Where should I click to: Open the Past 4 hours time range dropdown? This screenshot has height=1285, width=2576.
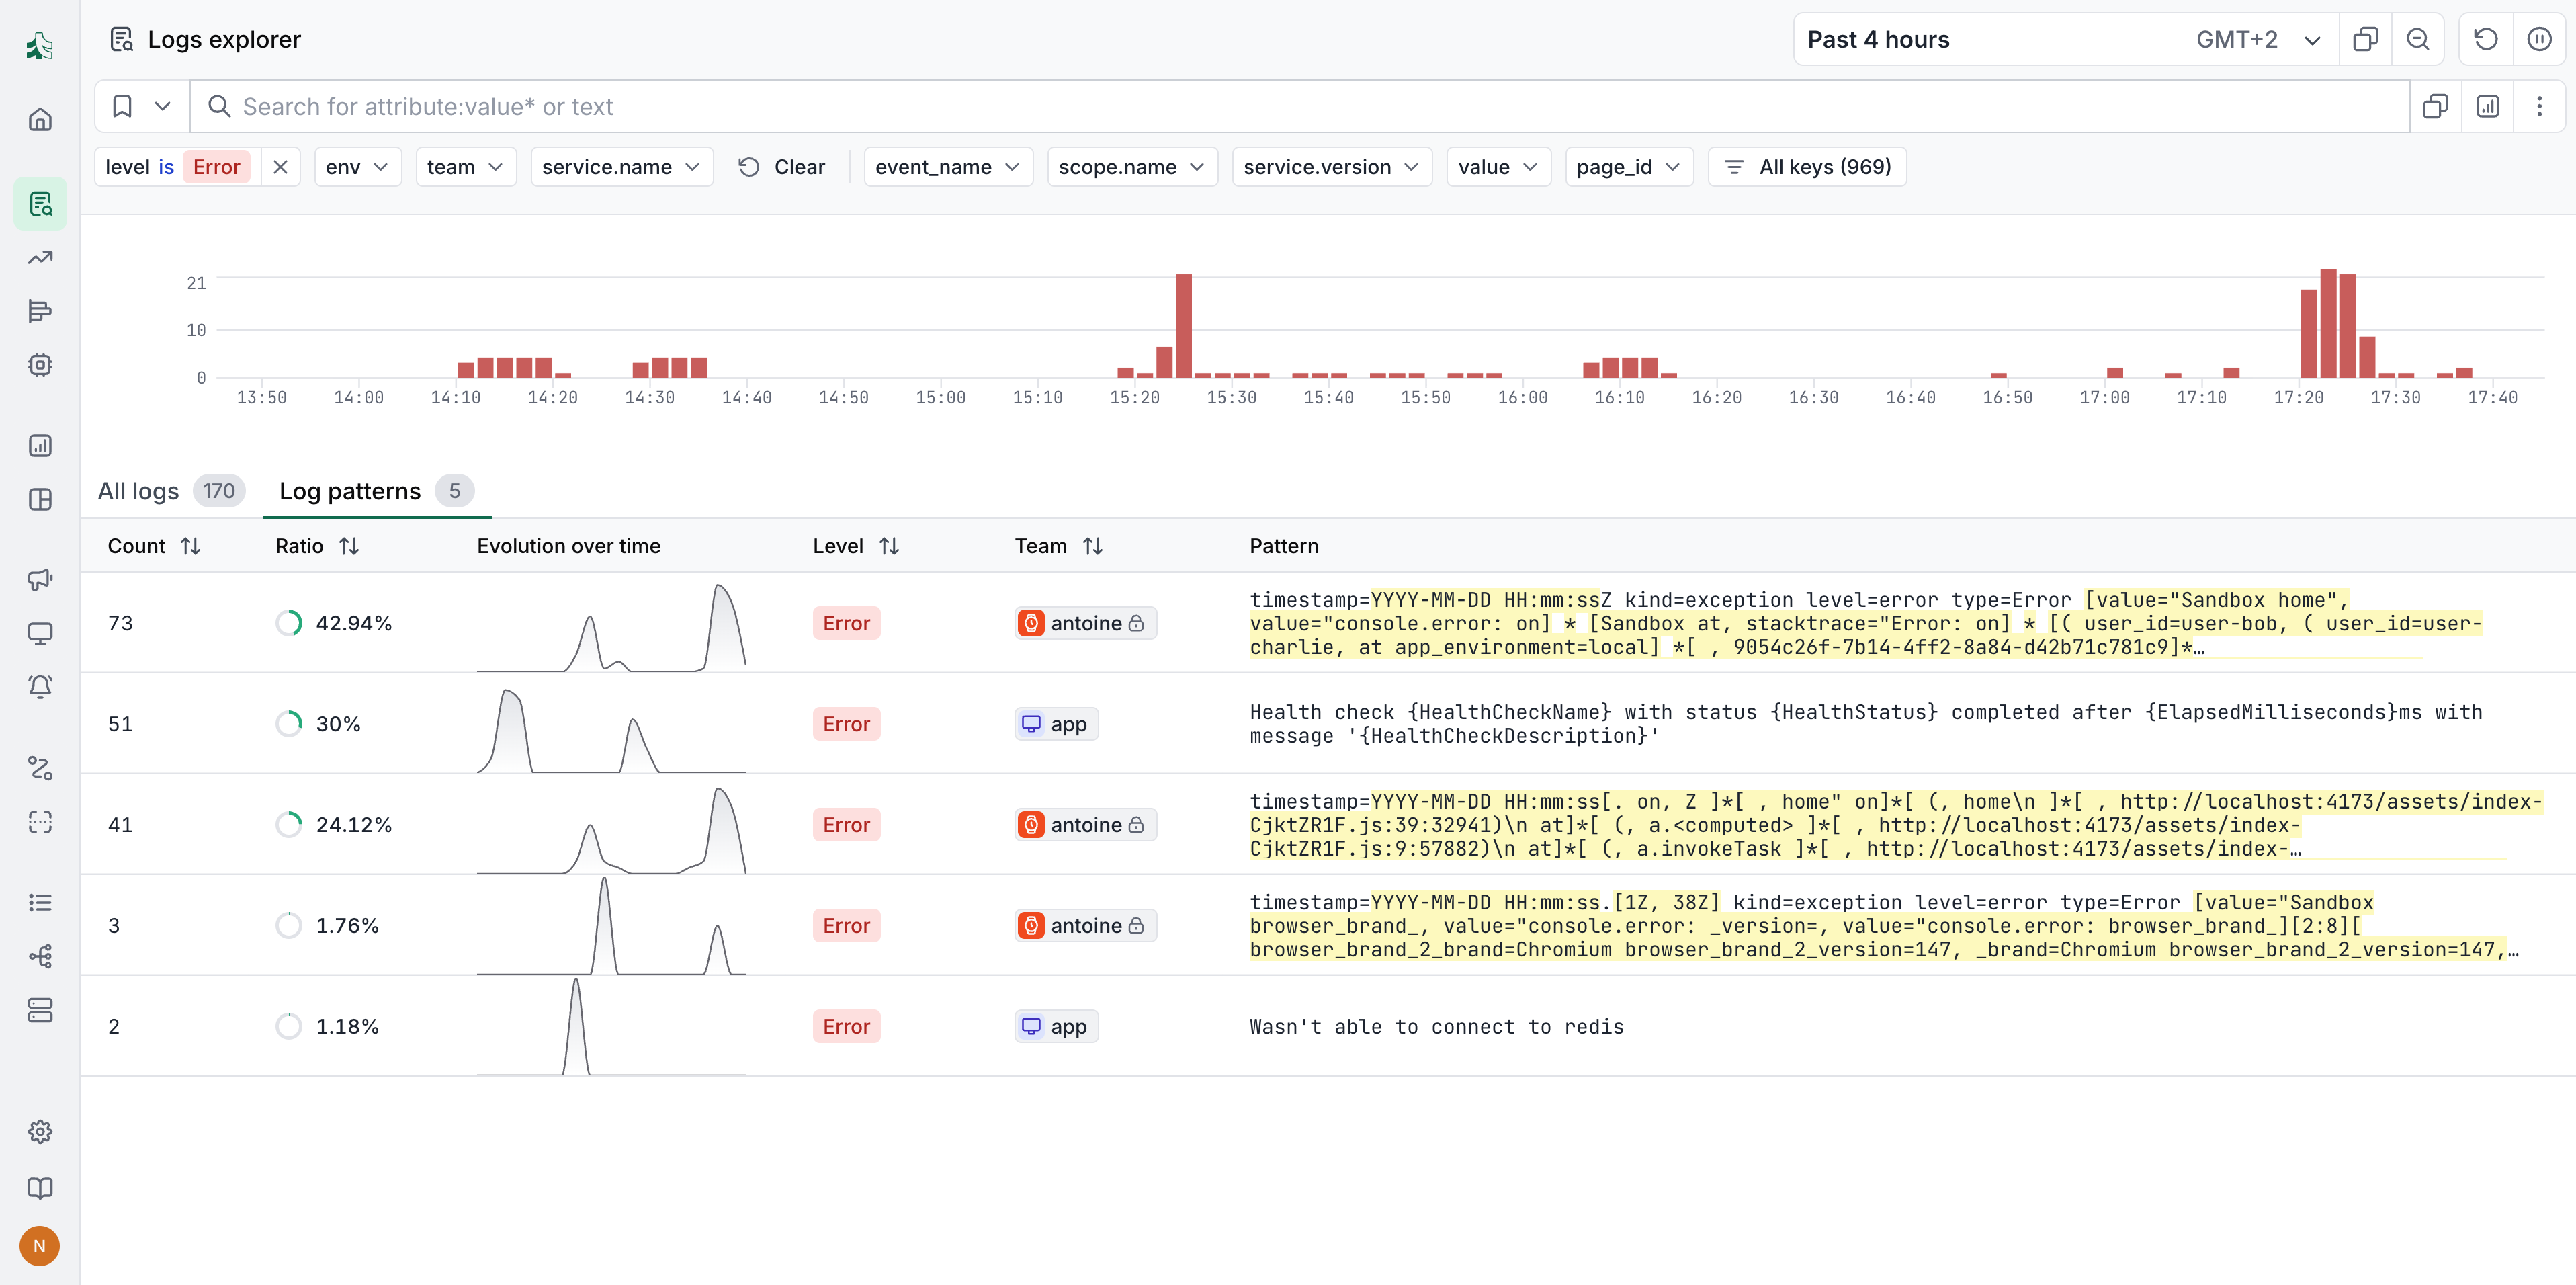click(2065, 39)
